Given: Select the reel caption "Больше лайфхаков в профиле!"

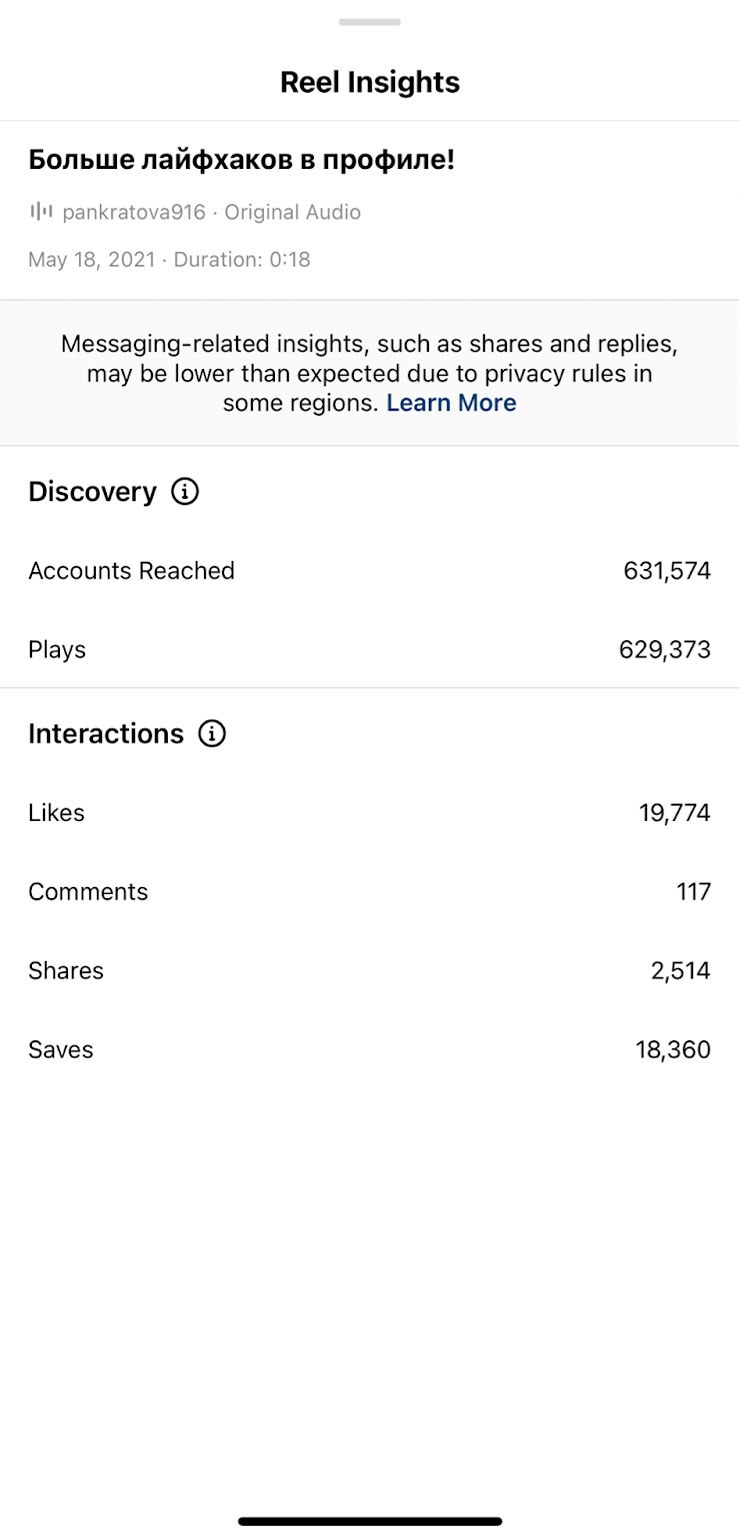Looking at the screenshot, I should (242, 160).
